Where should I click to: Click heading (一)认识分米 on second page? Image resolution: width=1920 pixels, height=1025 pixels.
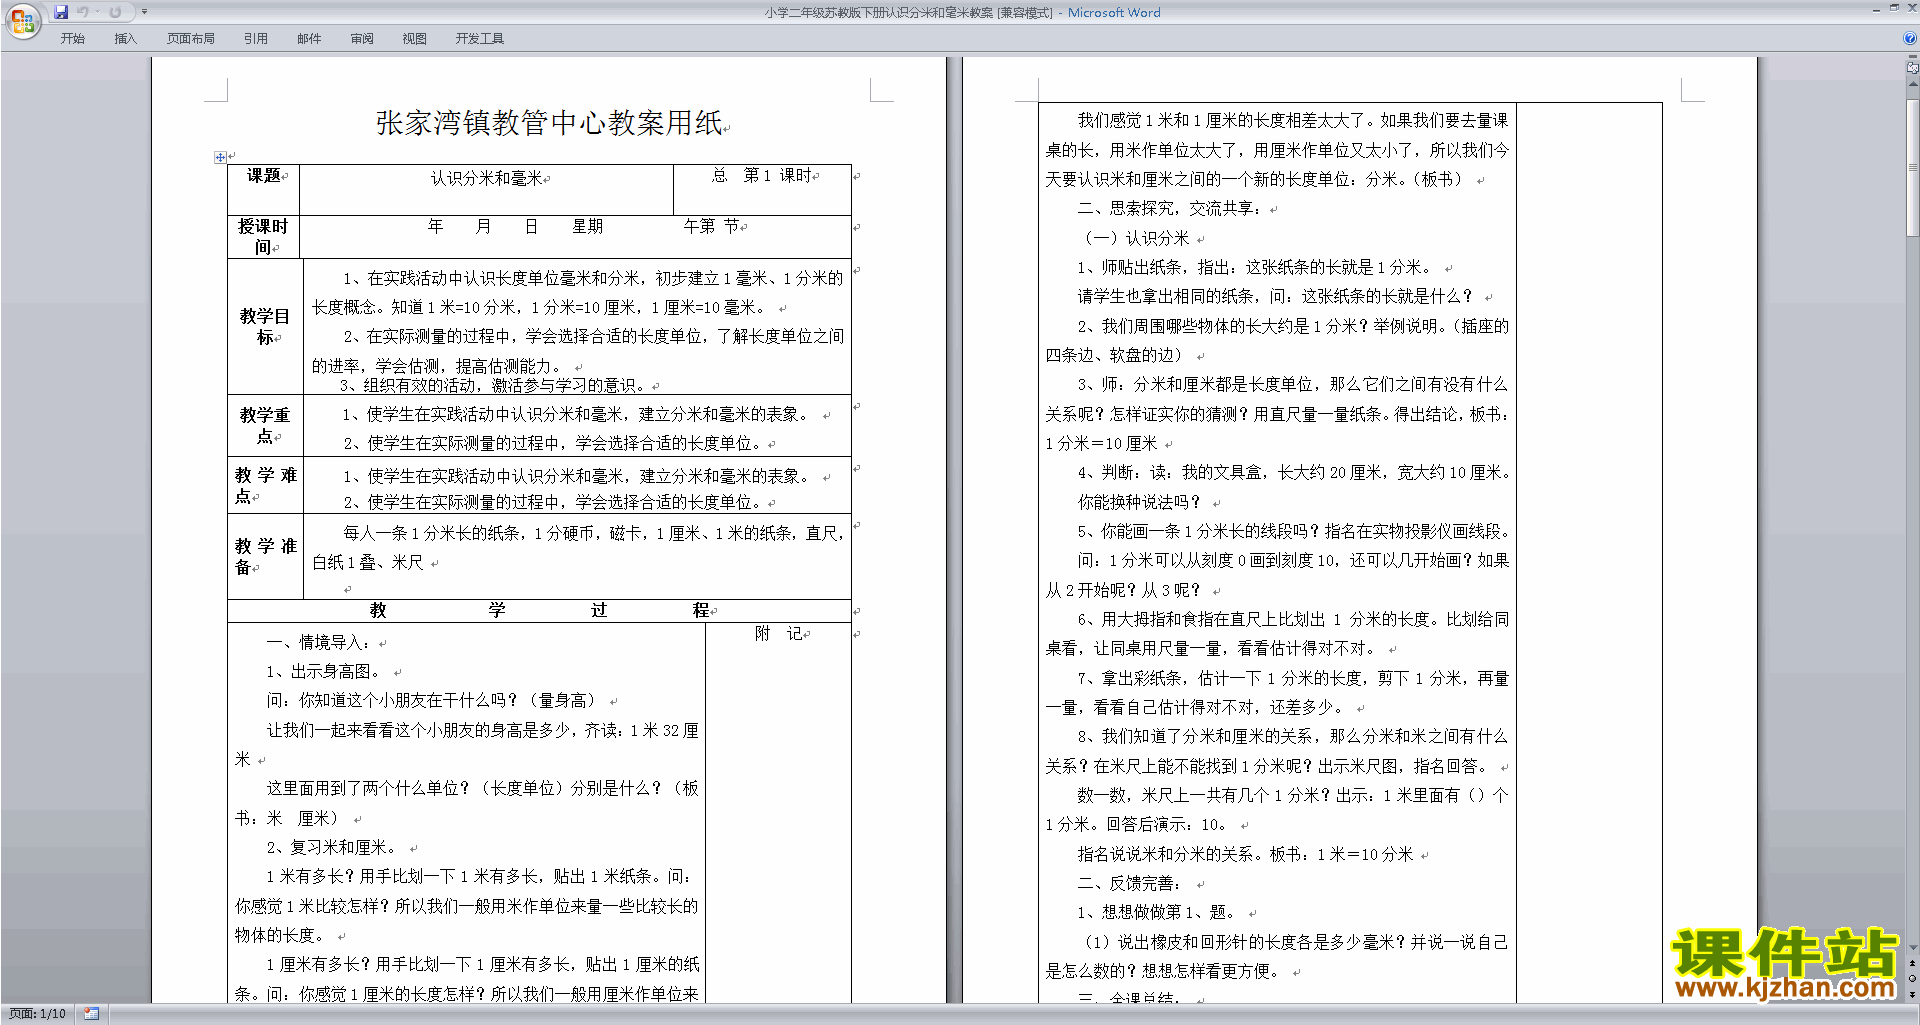click(1137, 238)
